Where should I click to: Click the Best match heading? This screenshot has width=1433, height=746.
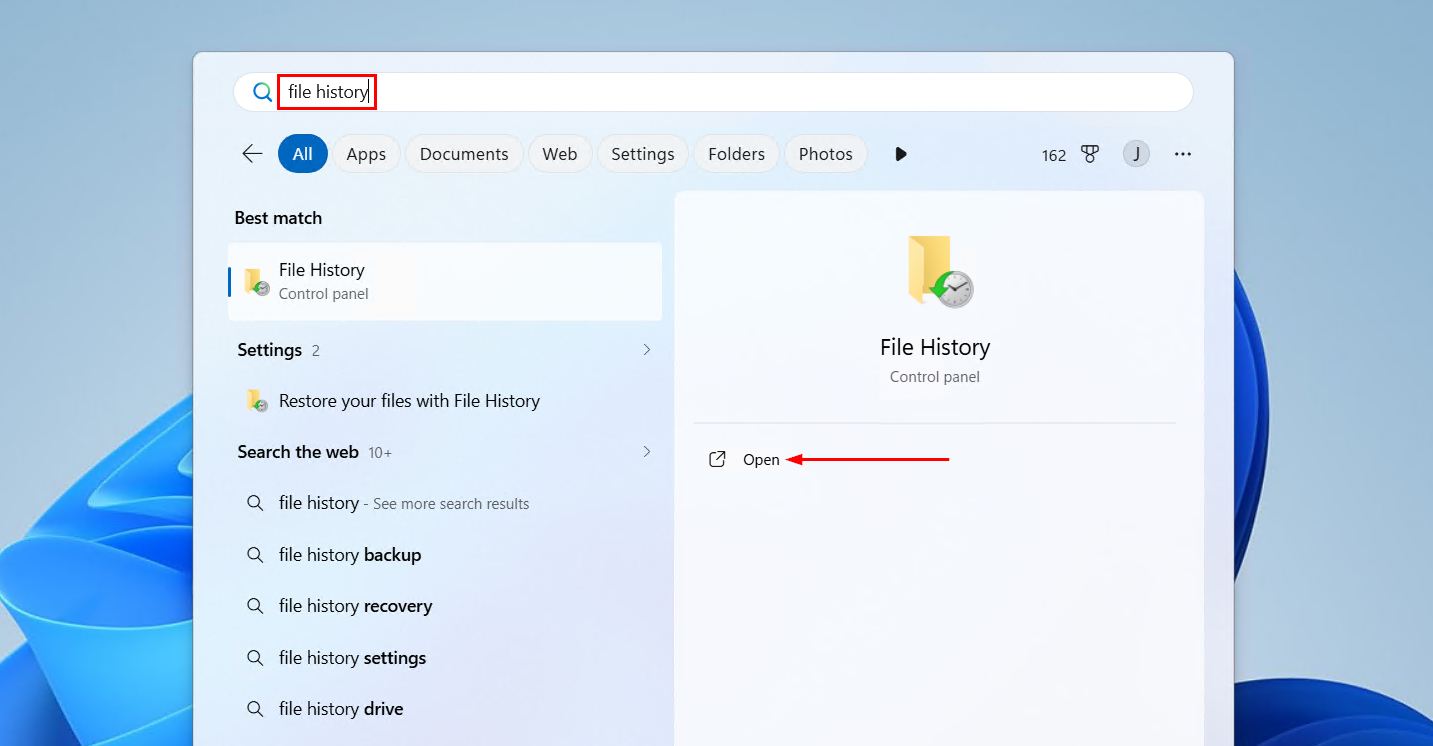[x=278, y=218]
